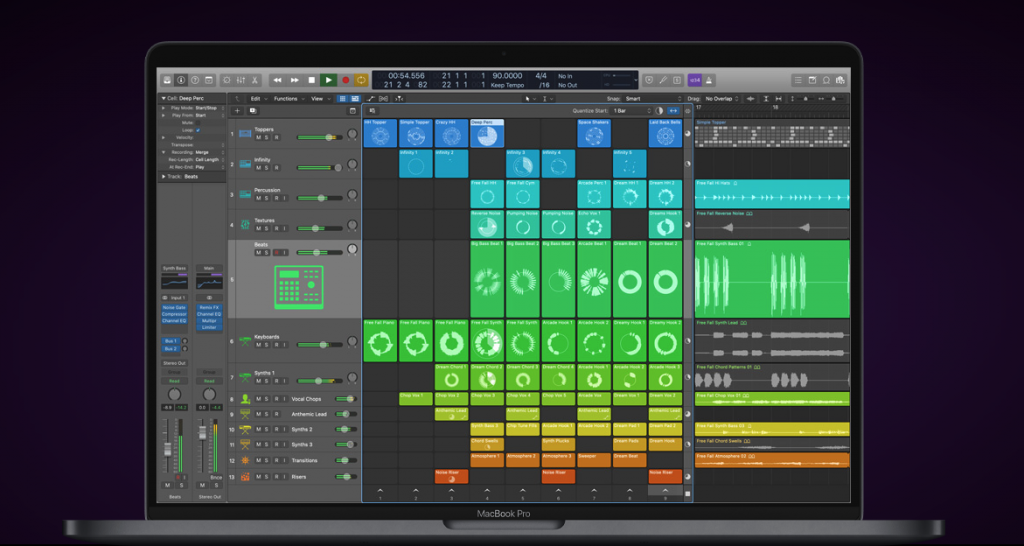Expand the Track: Beats disclosure triangle
Viewport: 1024px width, 546px height.
[163, 176]
